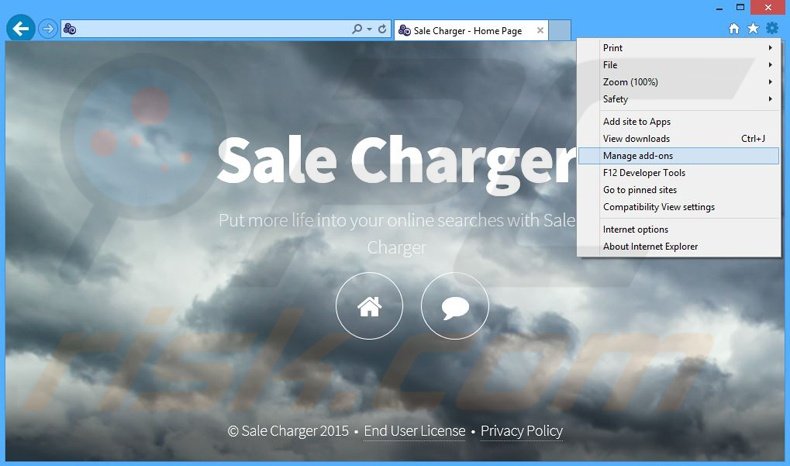Open the File submenu
The image size is (790, 466).
click(679, 65)
